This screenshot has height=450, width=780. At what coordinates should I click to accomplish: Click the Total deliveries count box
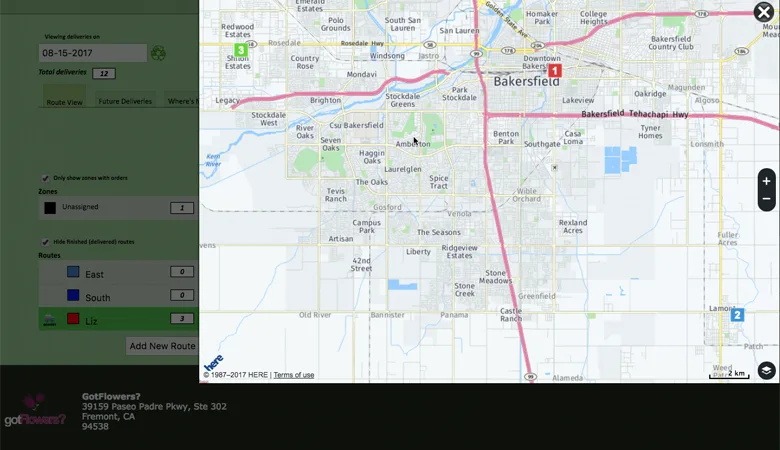click(104, 74)
